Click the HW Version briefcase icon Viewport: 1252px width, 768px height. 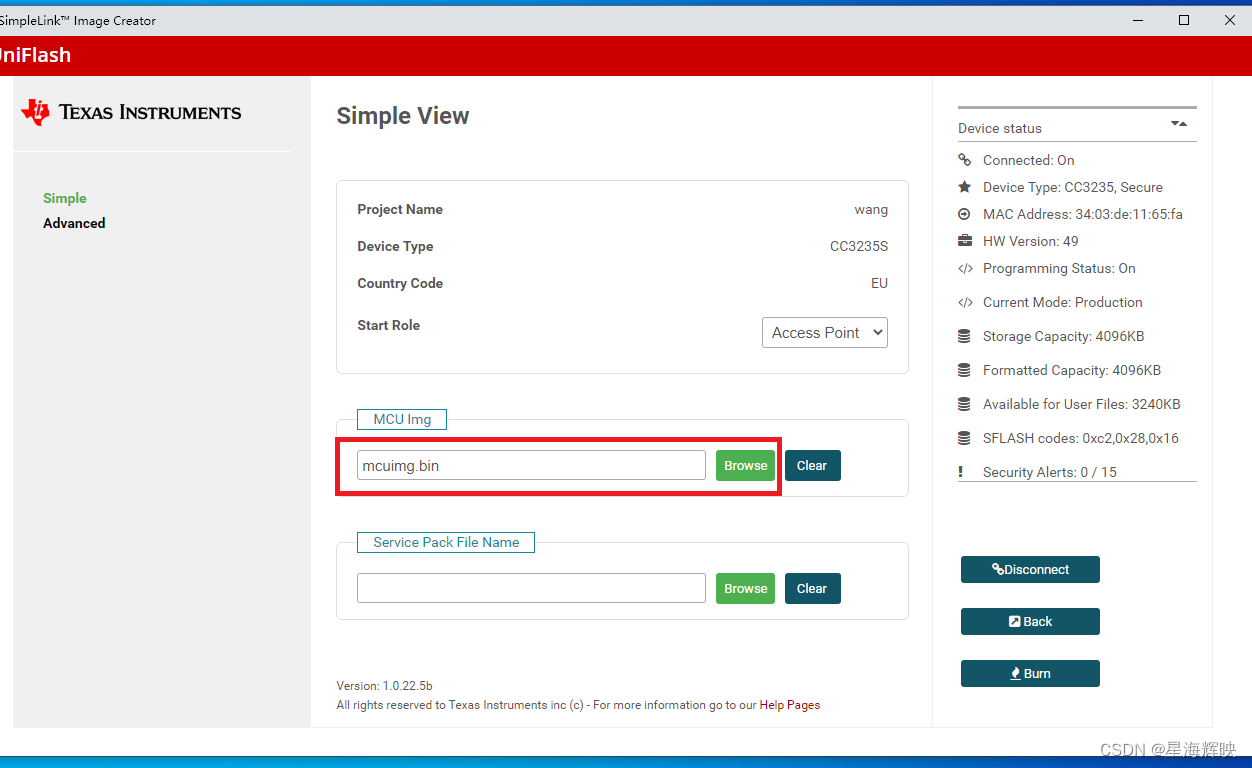964,241
